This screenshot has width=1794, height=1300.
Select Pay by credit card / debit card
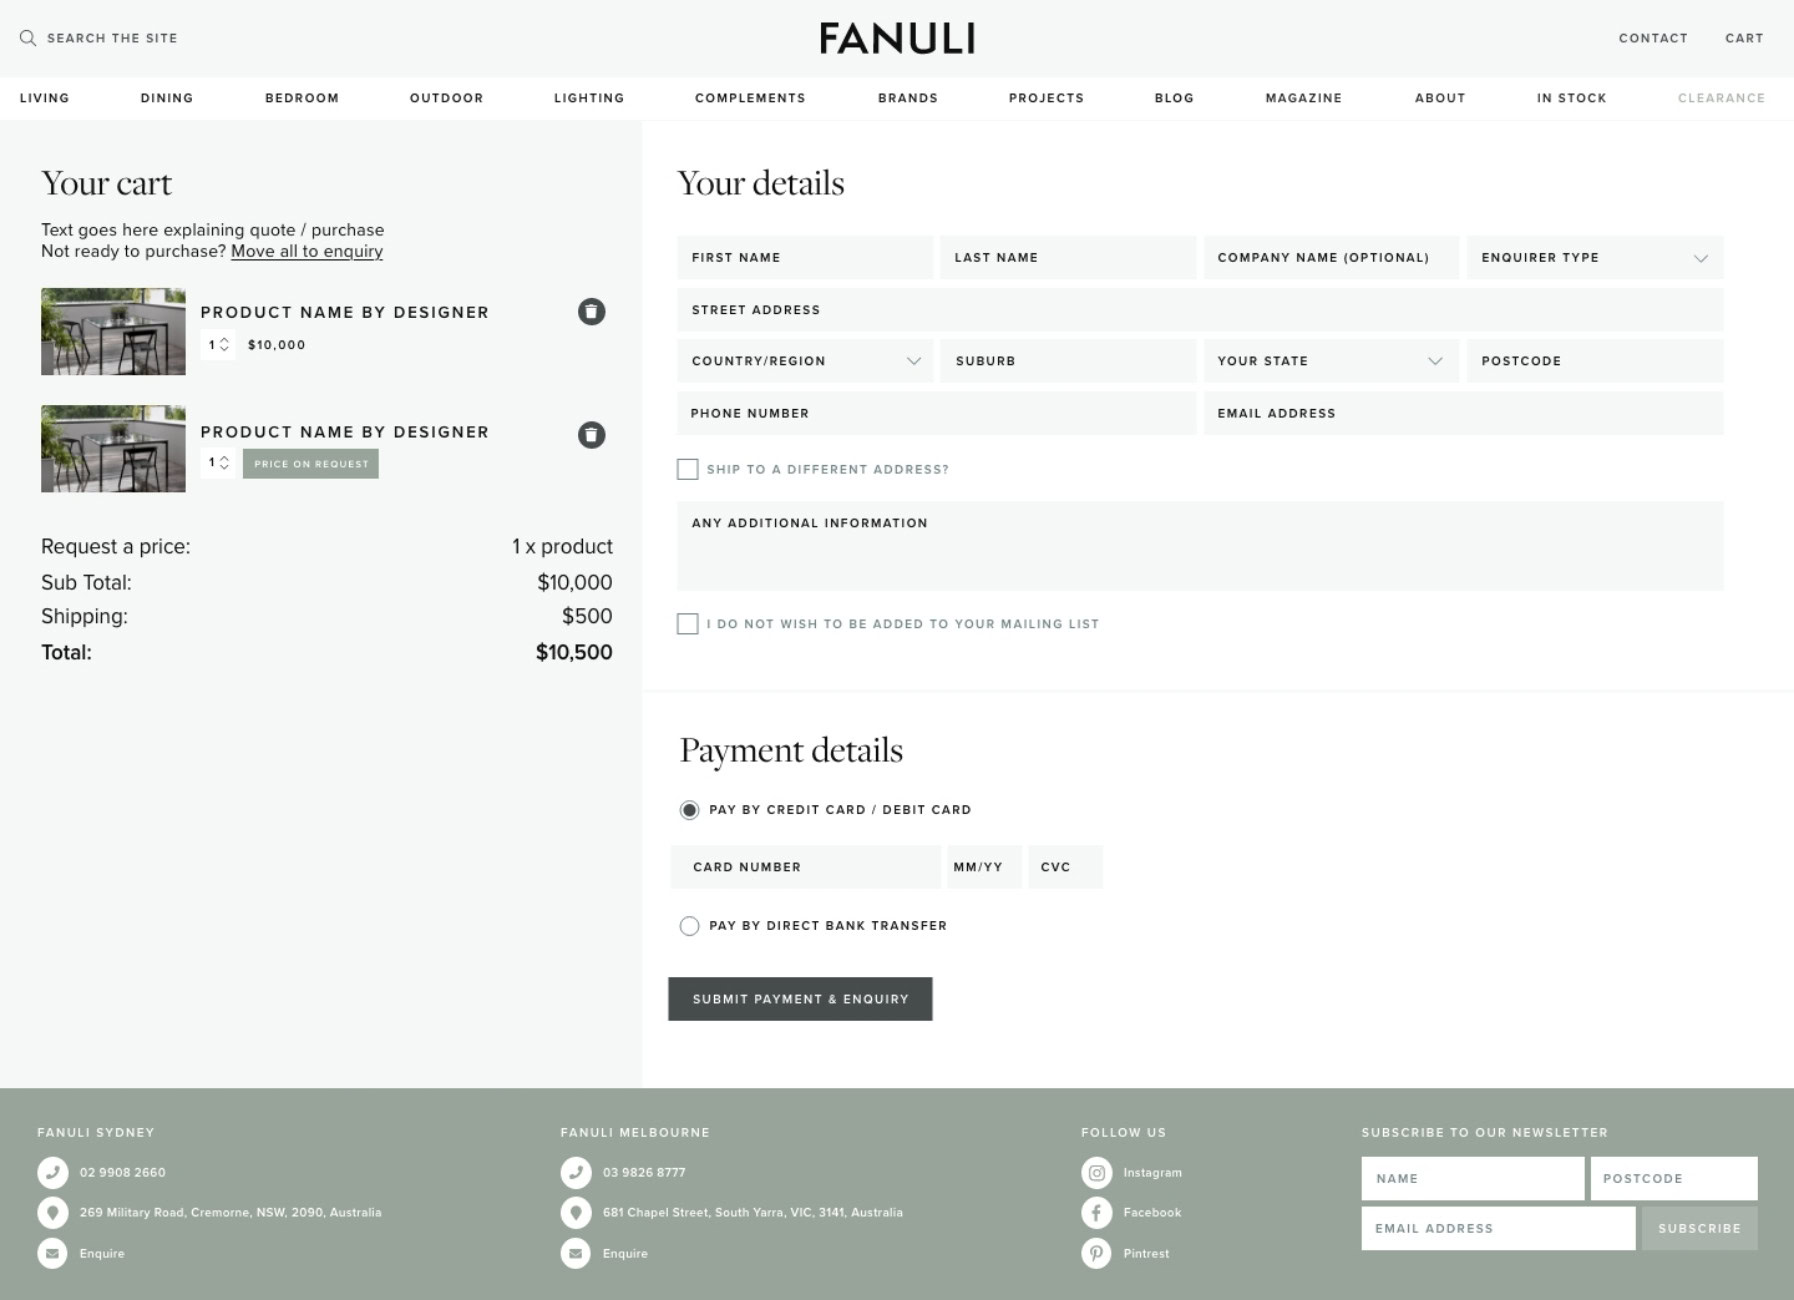pyautogui.click(x=689, y=810)
